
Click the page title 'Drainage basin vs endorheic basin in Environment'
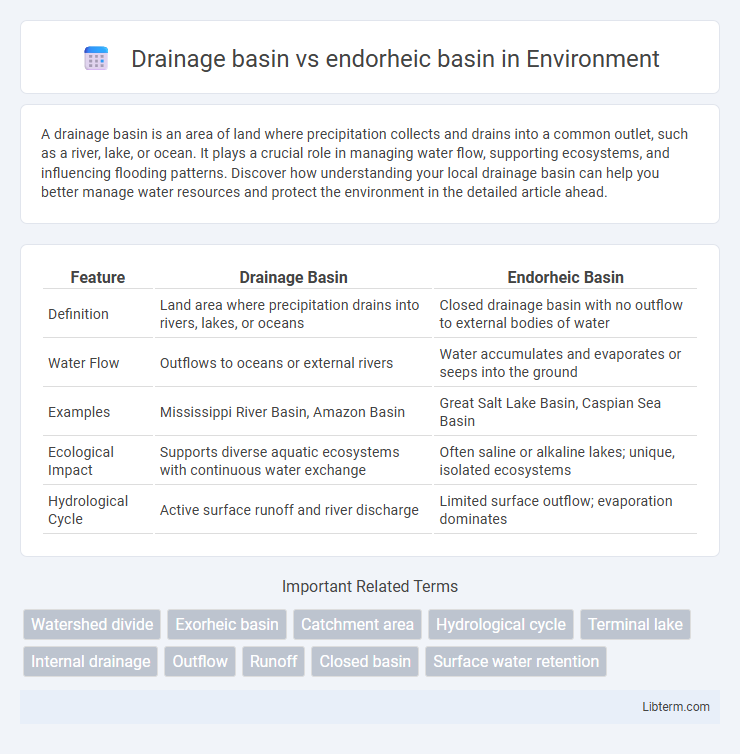click(x=395, y=59)
